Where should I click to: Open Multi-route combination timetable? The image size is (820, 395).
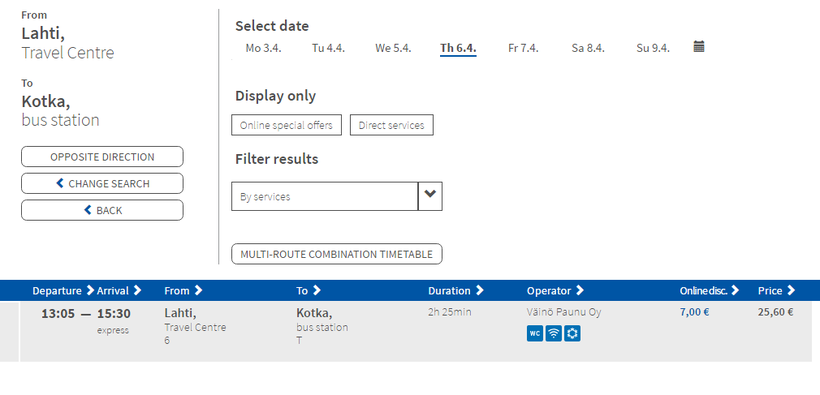pos(337,254)
